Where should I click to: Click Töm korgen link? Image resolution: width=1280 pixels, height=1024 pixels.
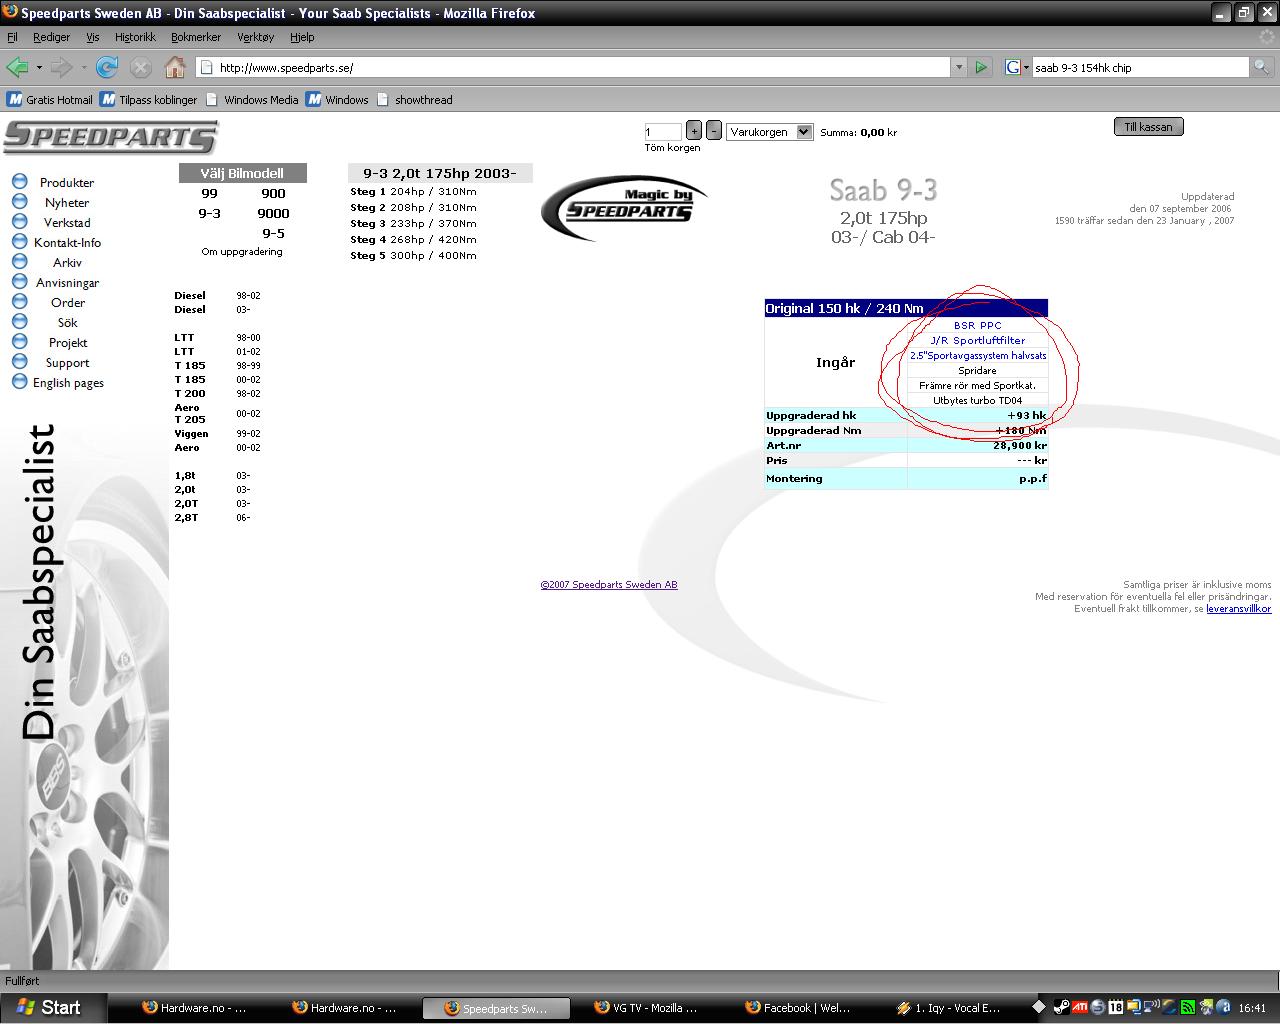pyautogui.click(x=672, y=148)
